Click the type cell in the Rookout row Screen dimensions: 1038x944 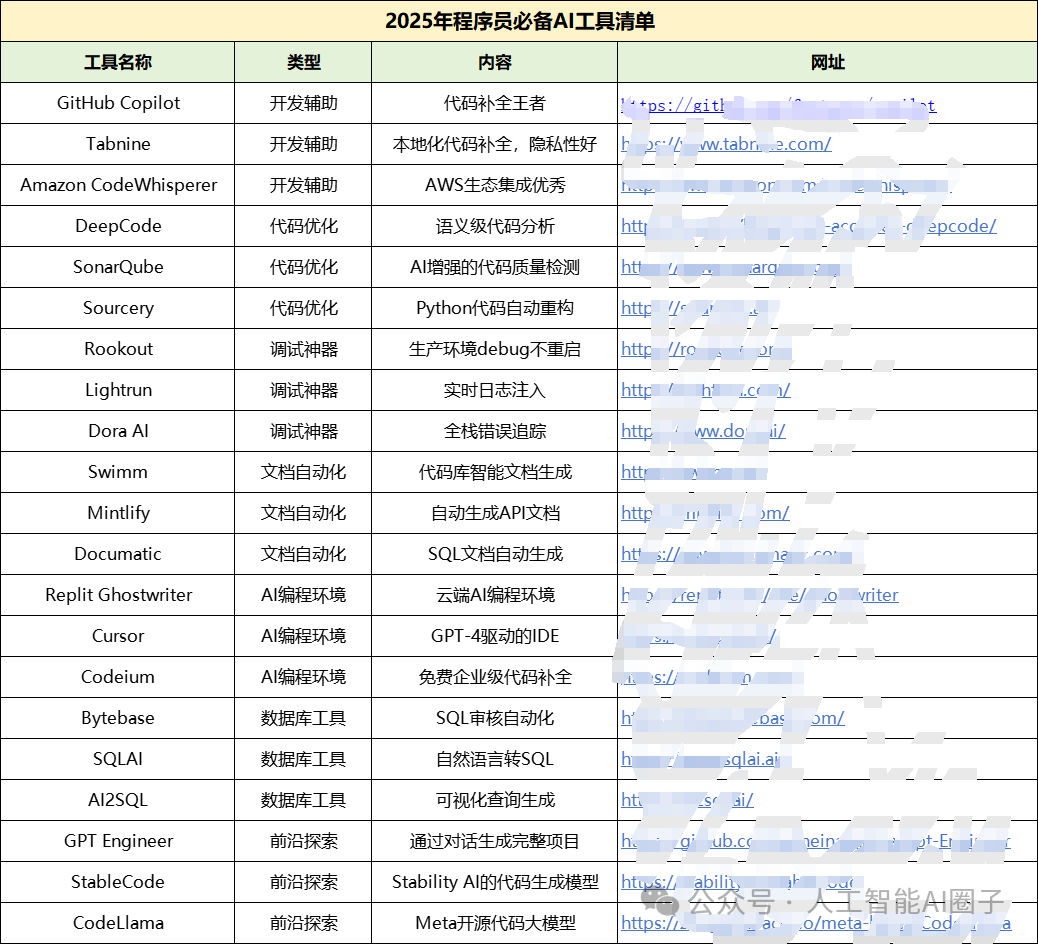(303, 350)
